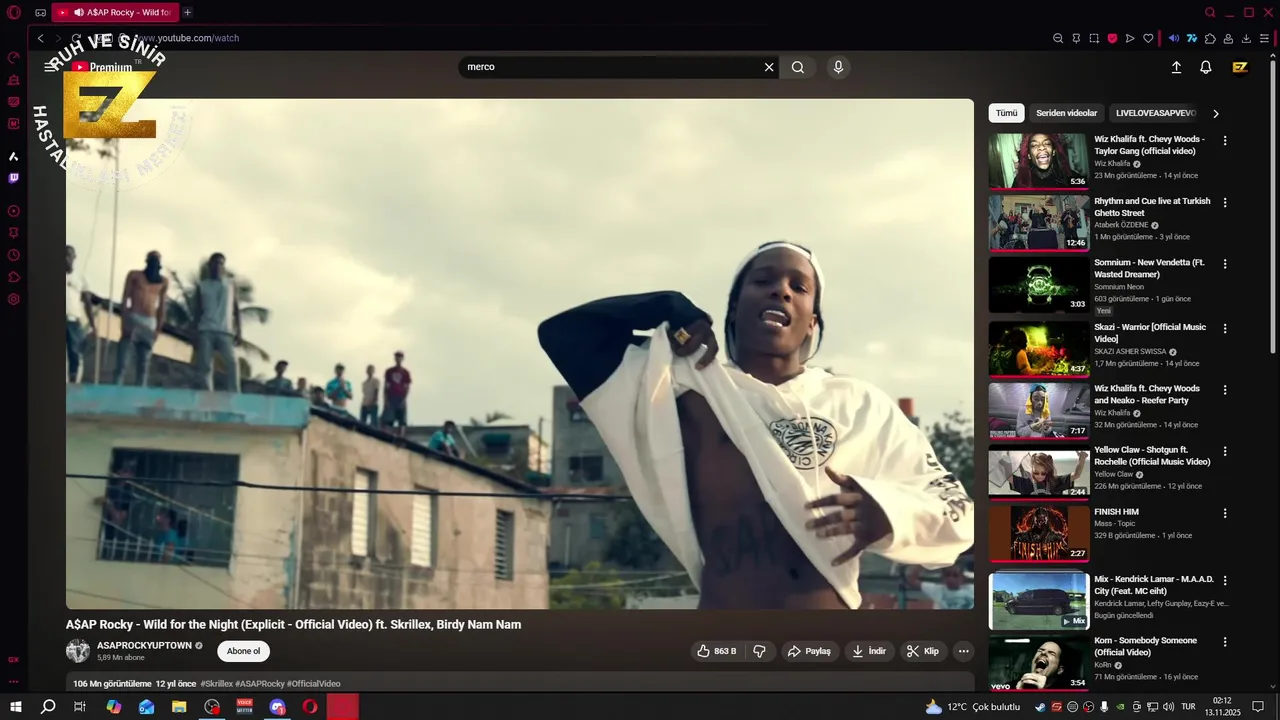Open Easy Setup sliders icon
This screenshot has width=1280, height=720.
pos(1264,38)
